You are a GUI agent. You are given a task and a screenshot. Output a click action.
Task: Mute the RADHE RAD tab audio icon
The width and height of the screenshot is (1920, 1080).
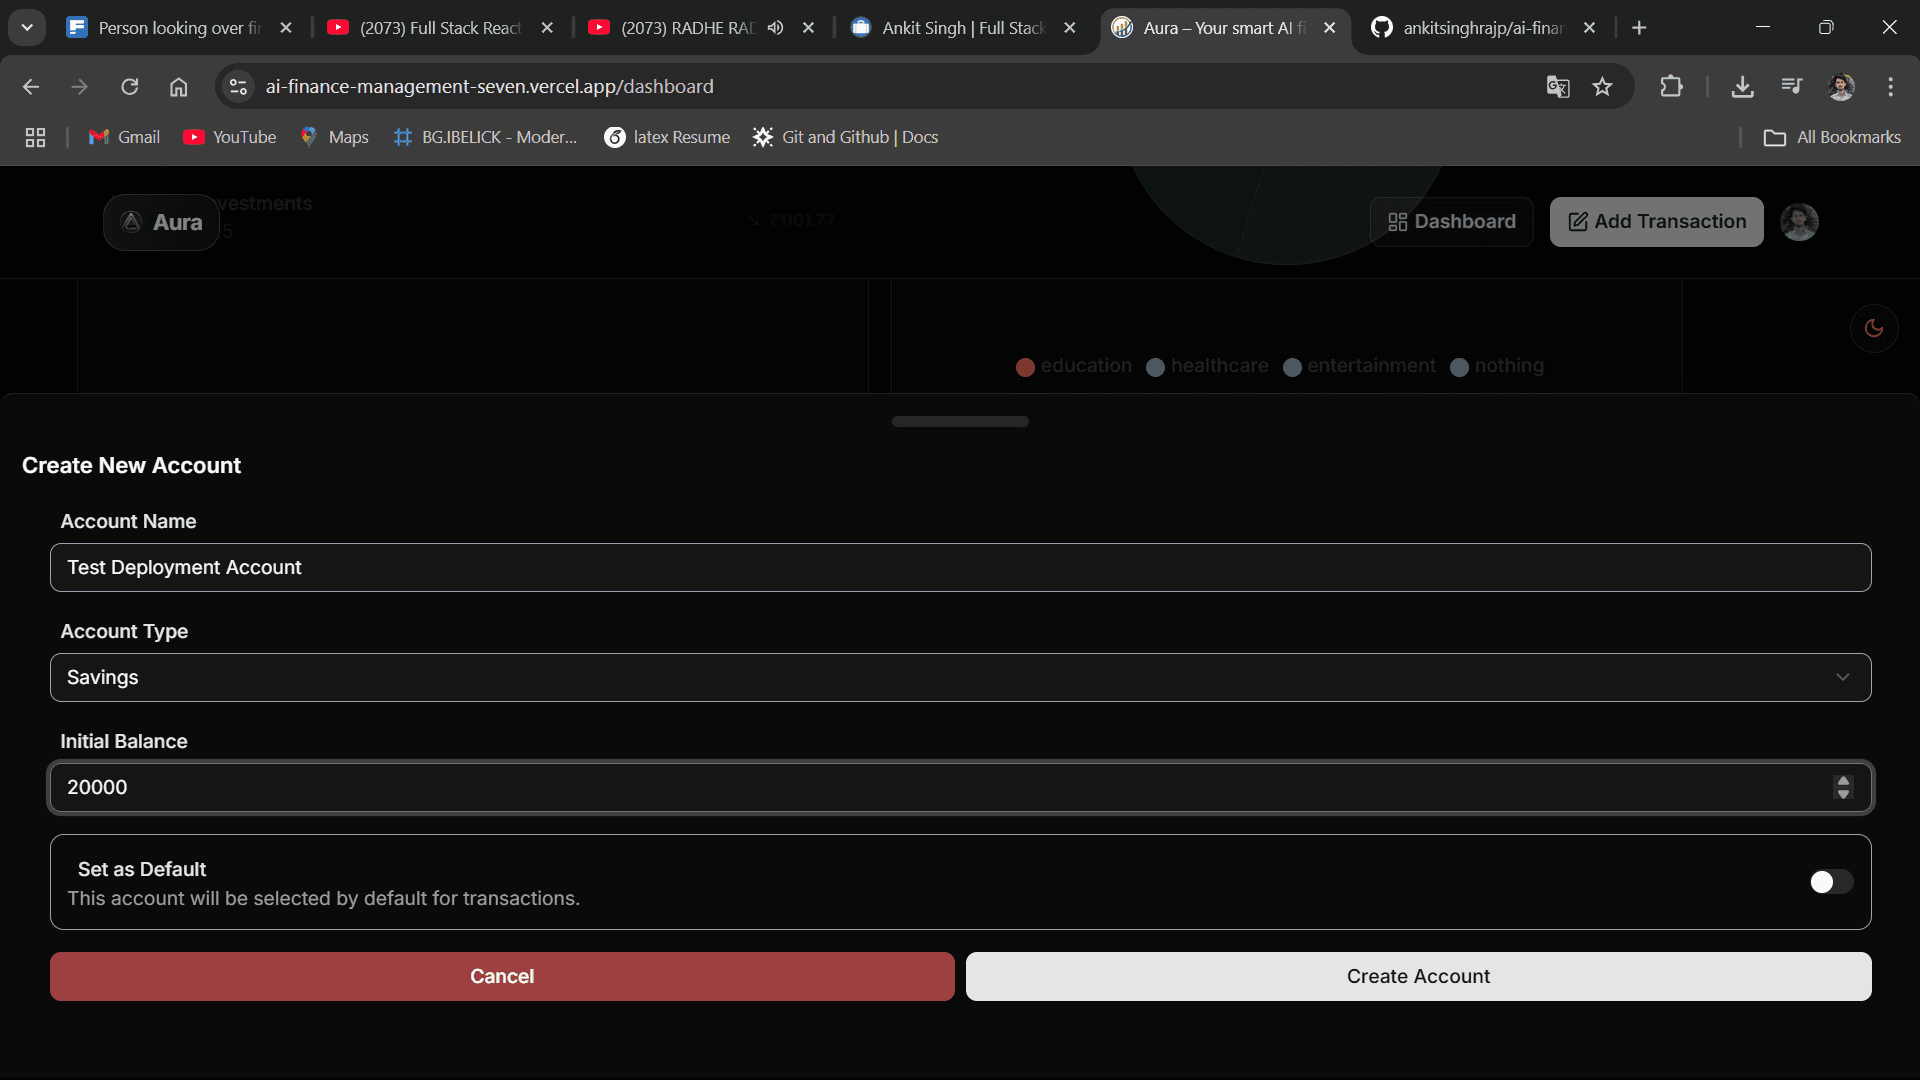click(775, 28)
